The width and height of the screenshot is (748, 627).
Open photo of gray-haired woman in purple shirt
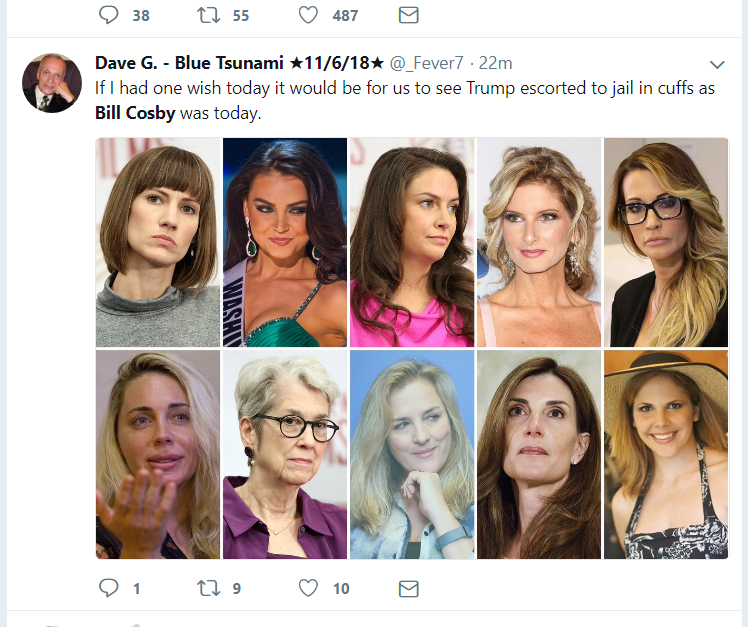pos(285,454)
